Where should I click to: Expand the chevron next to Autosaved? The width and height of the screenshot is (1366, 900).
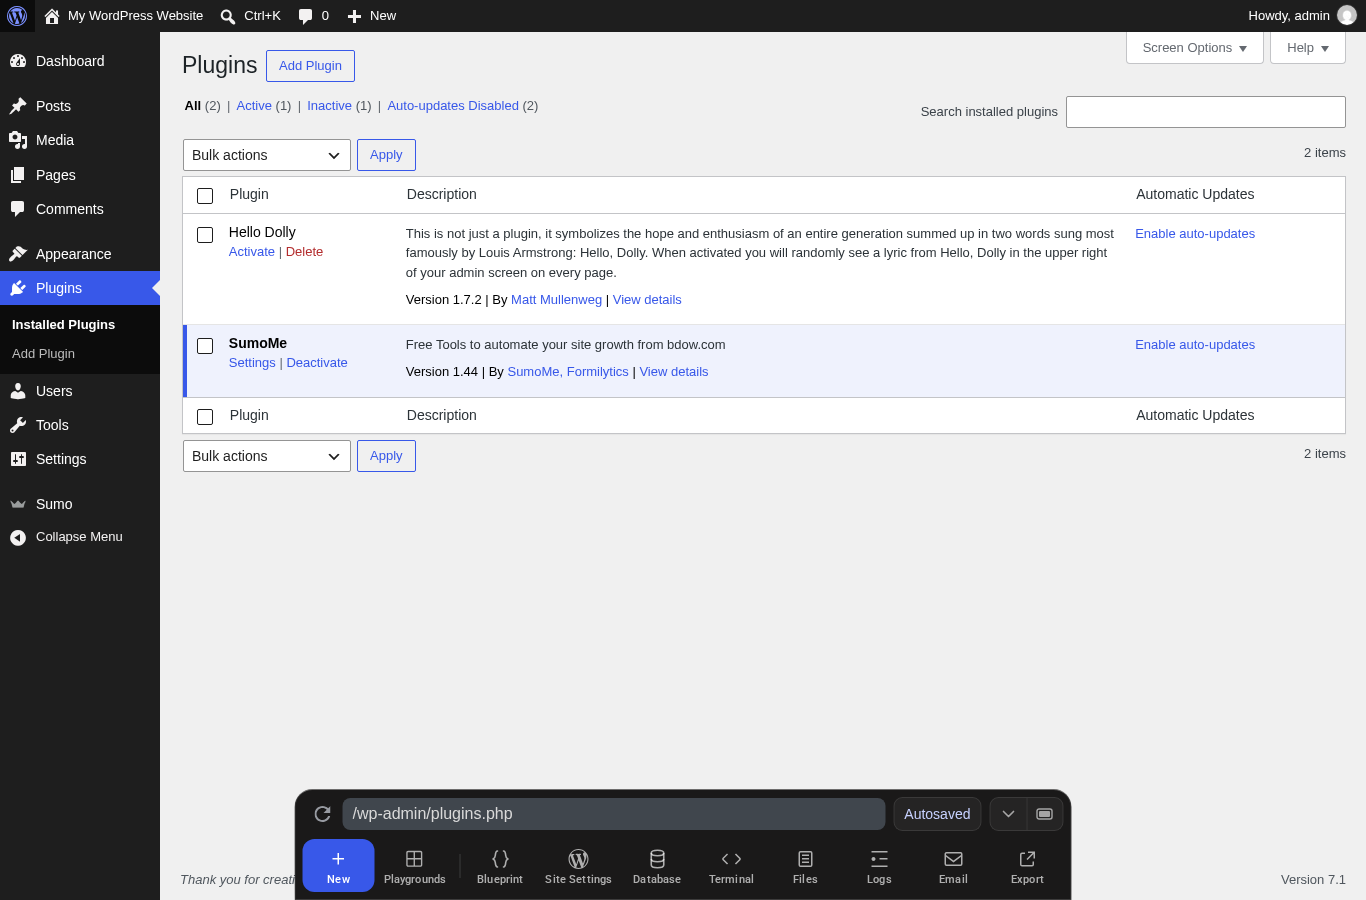pyautogui.click(x=1008, y=814)
